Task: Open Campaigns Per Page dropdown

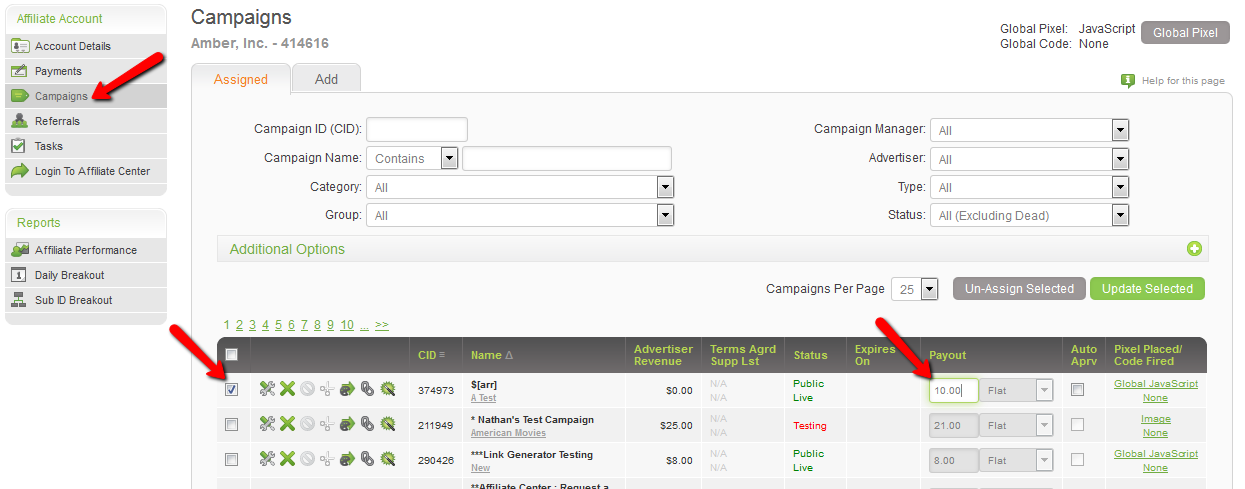Action: click(x=914, y=289)
